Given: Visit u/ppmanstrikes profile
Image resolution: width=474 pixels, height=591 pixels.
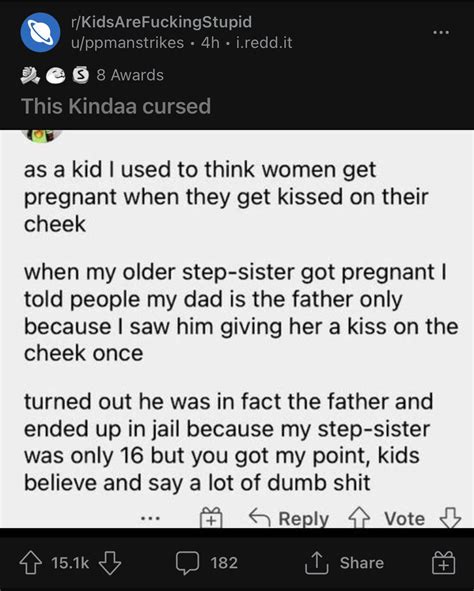Looking at the screenshot, I should tap(127, 43).
